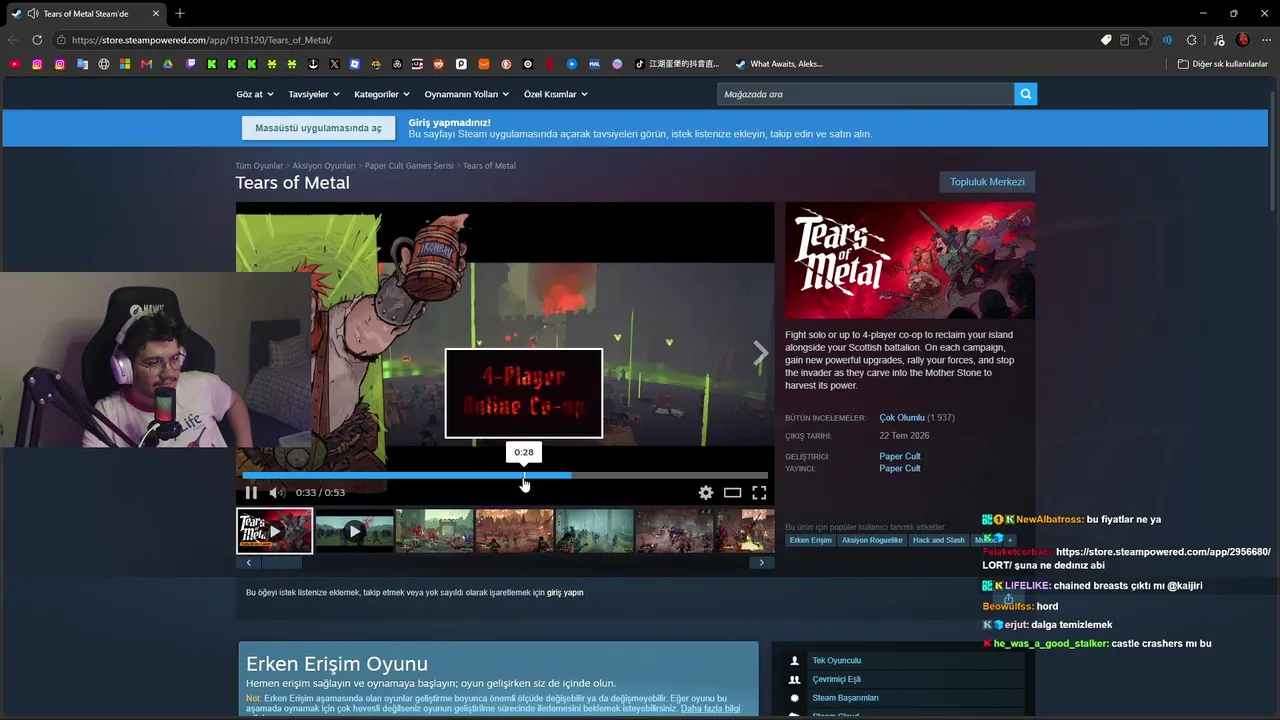Select the Erken Erişim tag
This screenshot has width=1280, height=720.
810,540
